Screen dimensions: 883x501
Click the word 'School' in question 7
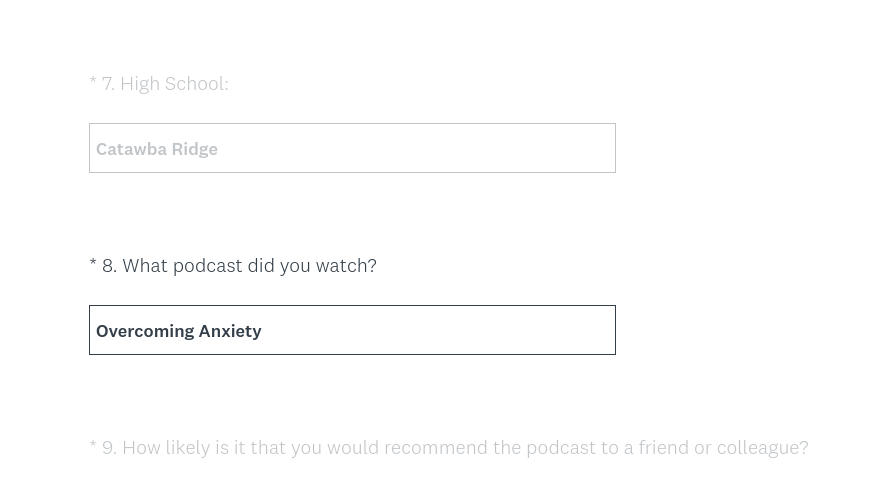[195, 83]
